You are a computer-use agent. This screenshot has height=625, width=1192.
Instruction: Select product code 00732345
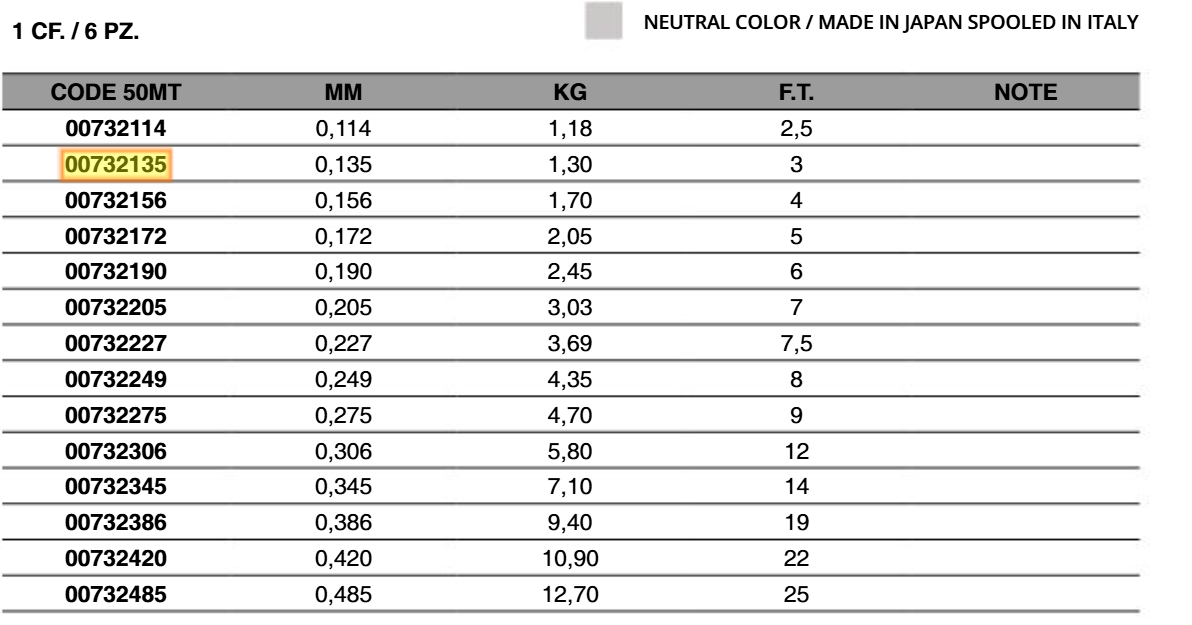coord(116,486)
